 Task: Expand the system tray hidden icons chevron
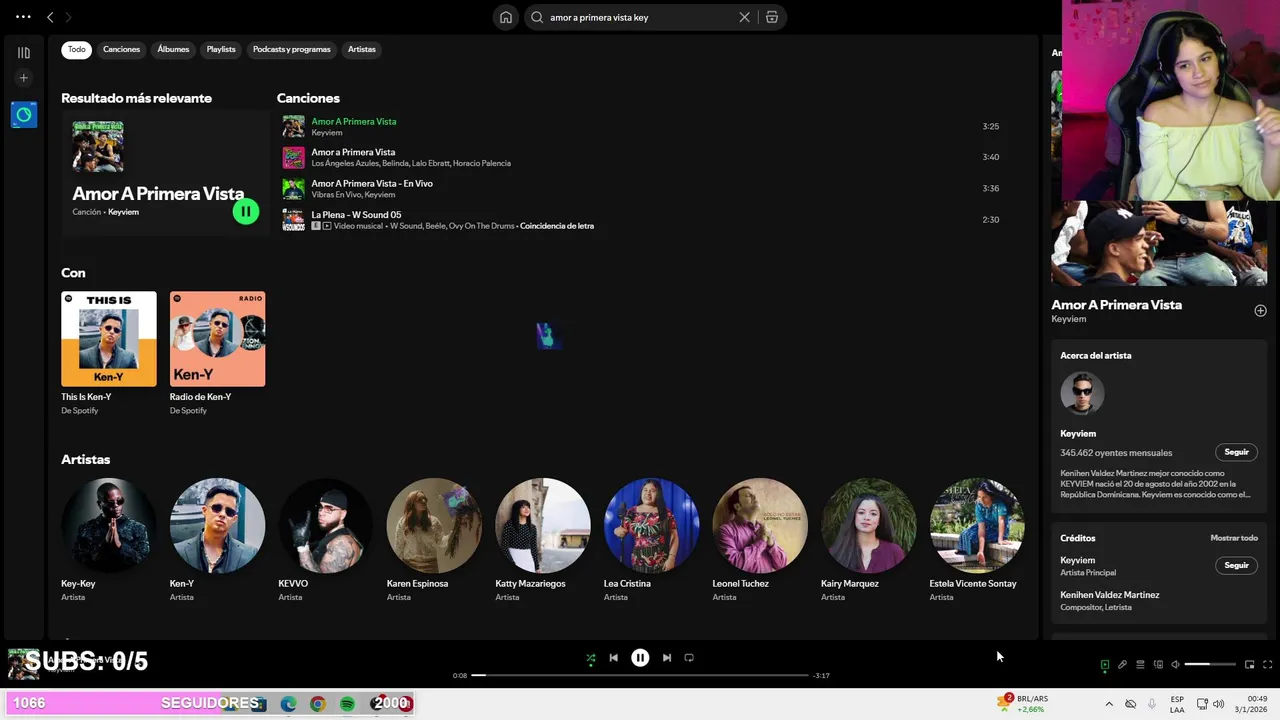point(1108,704)
